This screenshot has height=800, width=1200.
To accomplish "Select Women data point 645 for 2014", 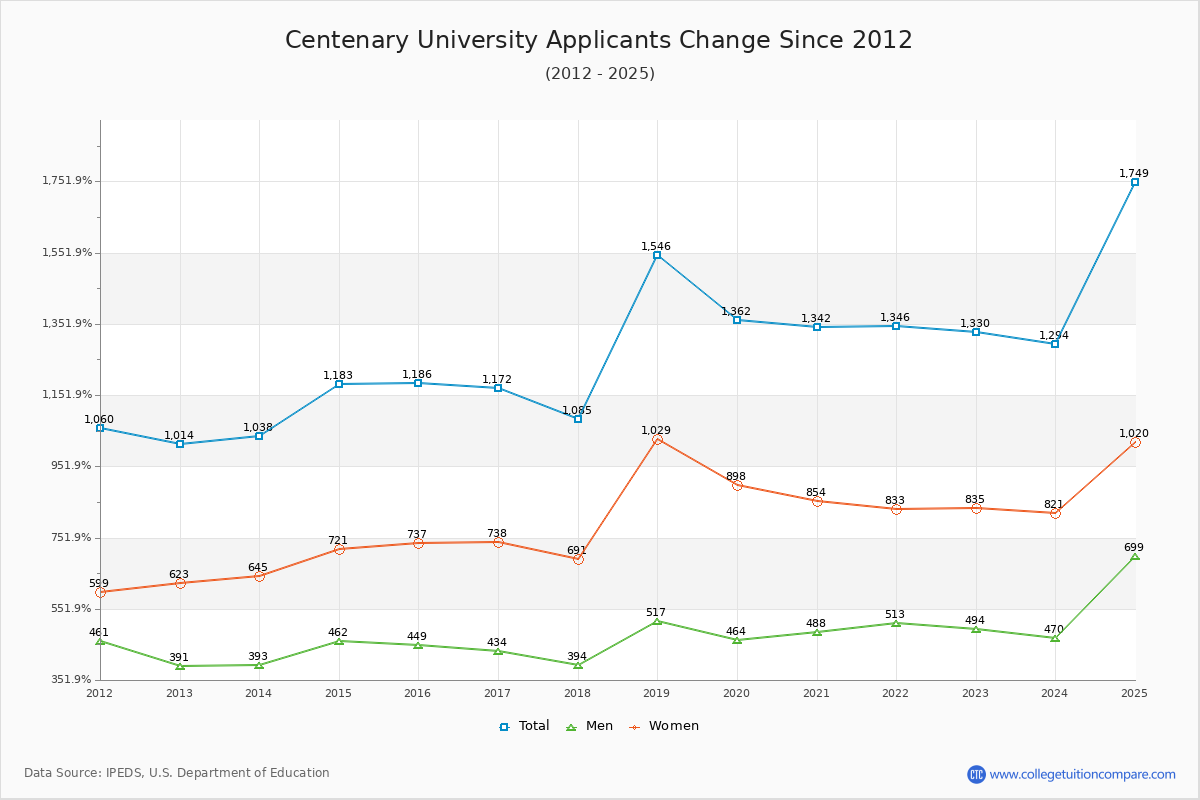I will click(x=259, y=576).
